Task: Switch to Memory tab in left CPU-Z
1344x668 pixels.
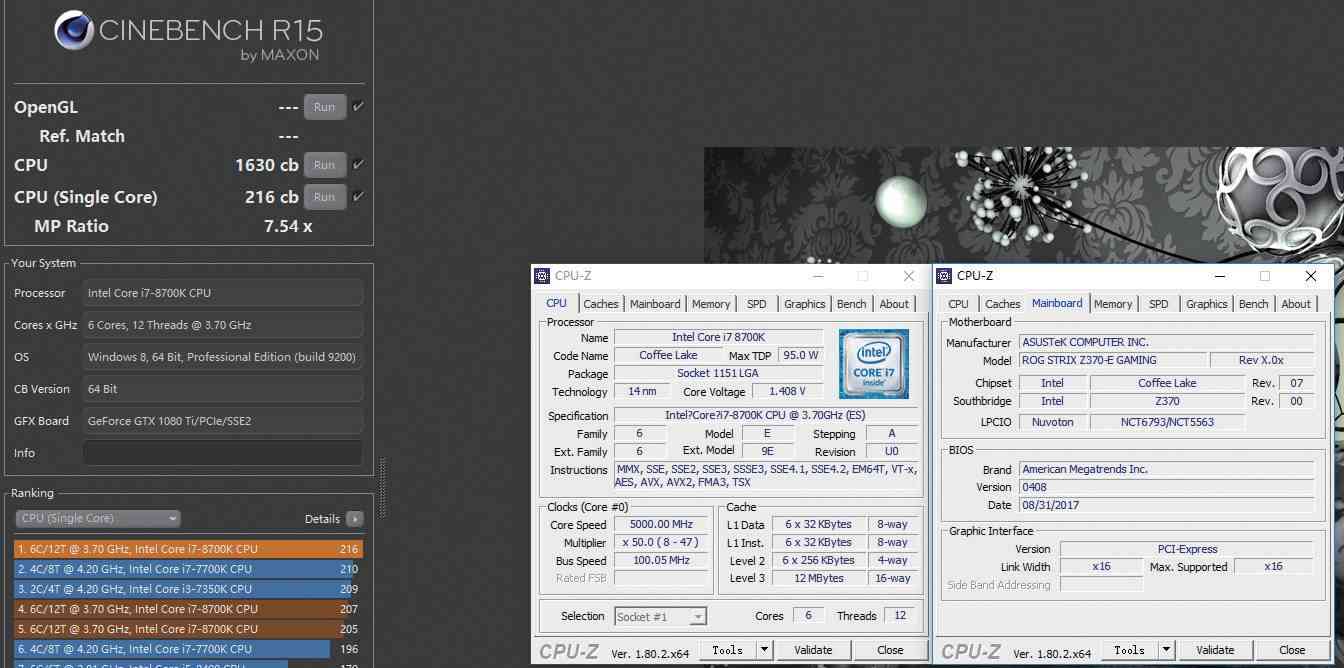Action: (x=710, y=304)
